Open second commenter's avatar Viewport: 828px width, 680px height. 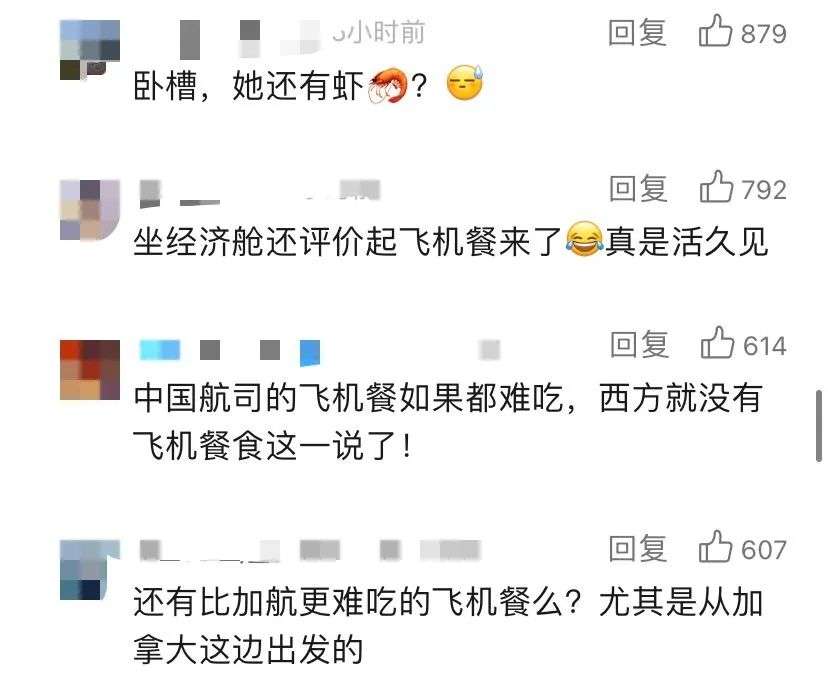click(90, 210)
